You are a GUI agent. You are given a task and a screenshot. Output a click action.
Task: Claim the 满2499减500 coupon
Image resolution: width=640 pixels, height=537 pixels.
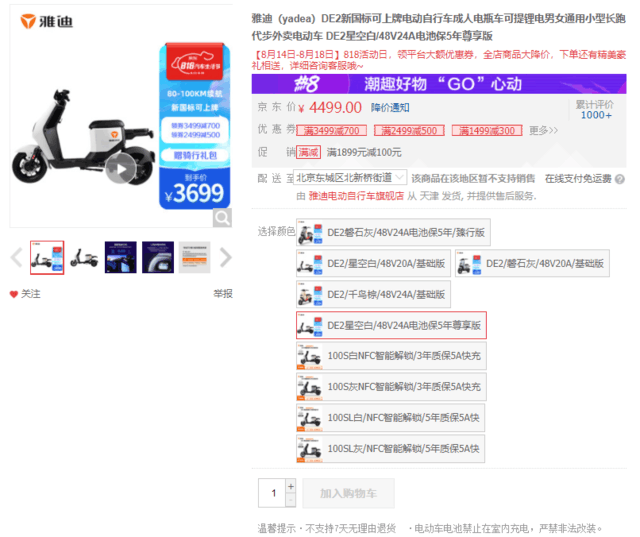pos(409,131)
